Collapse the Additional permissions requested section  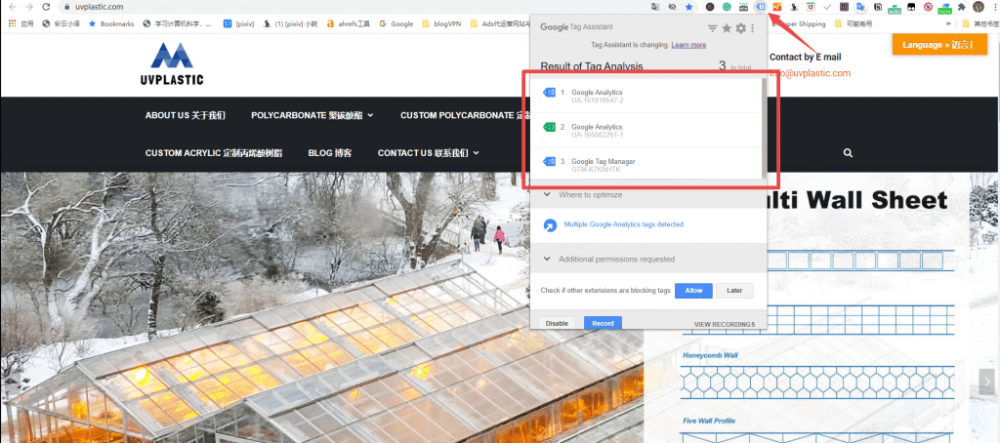tap(548, 259)
